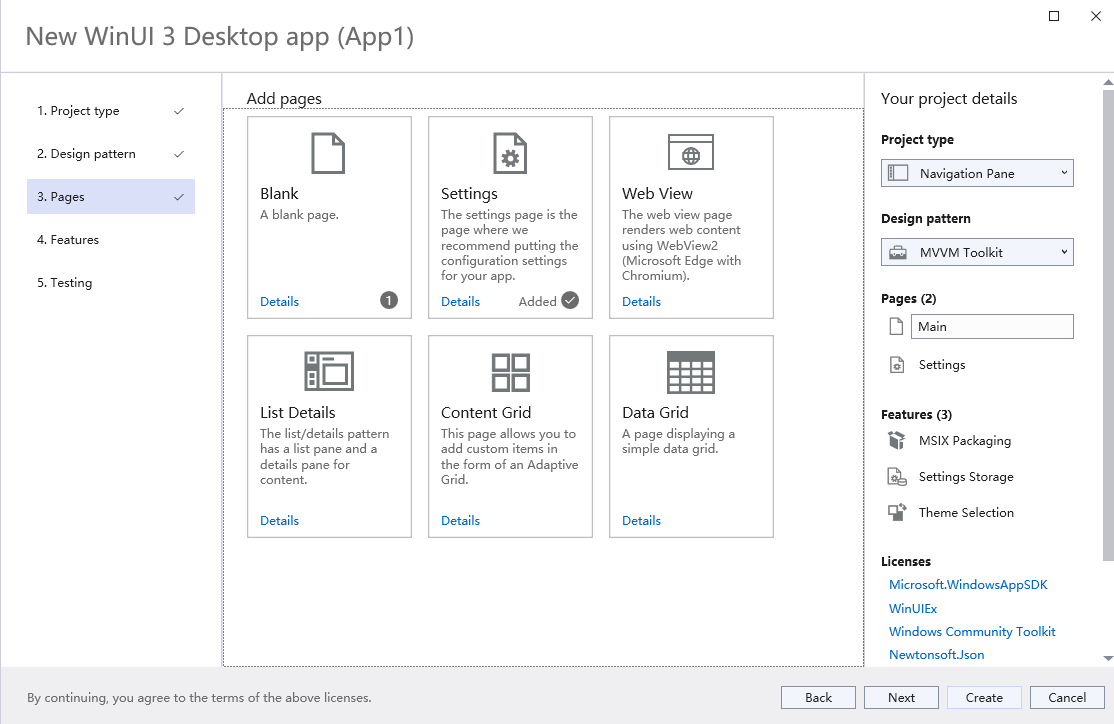Select the Blank page template icon
1114x724 pixels.
click(328, 153)
